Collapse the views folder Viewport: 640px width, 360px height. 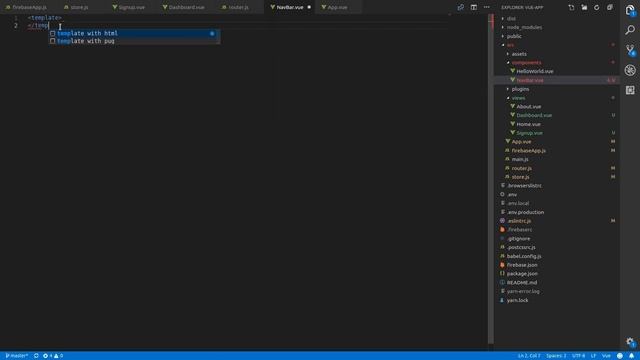(x=518, y=98)
